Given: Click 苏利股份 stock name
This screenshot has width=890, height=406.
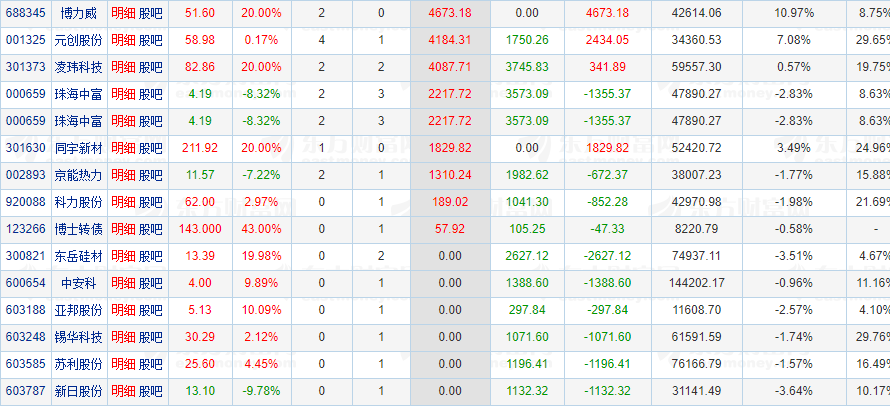Looking at the screenshot, I should [78, 364].
